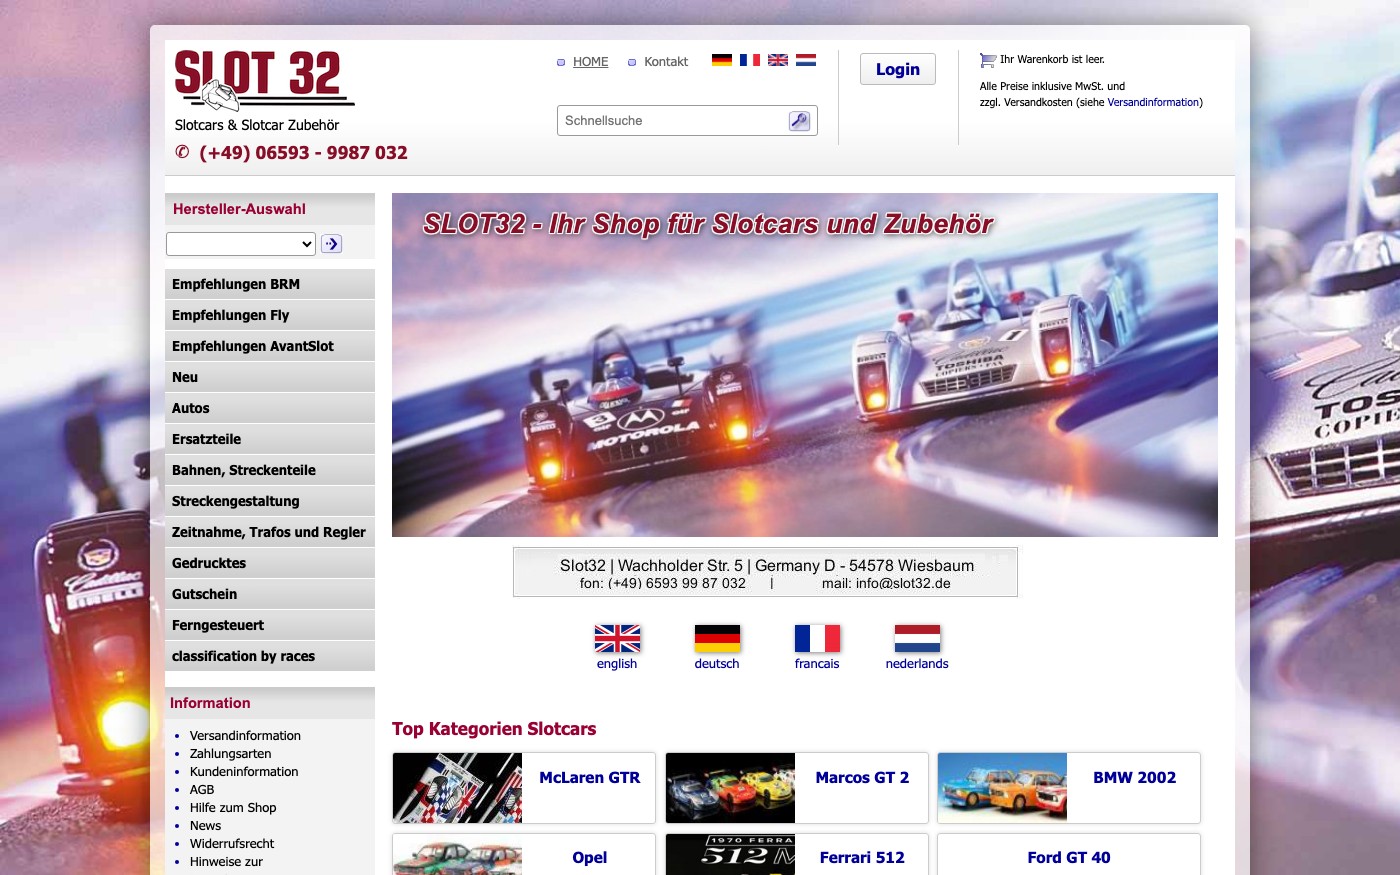The image size is (1400, 875).
Task: Click the phone number (+49) 06593 - 9987 032
Action: point(303,153)
